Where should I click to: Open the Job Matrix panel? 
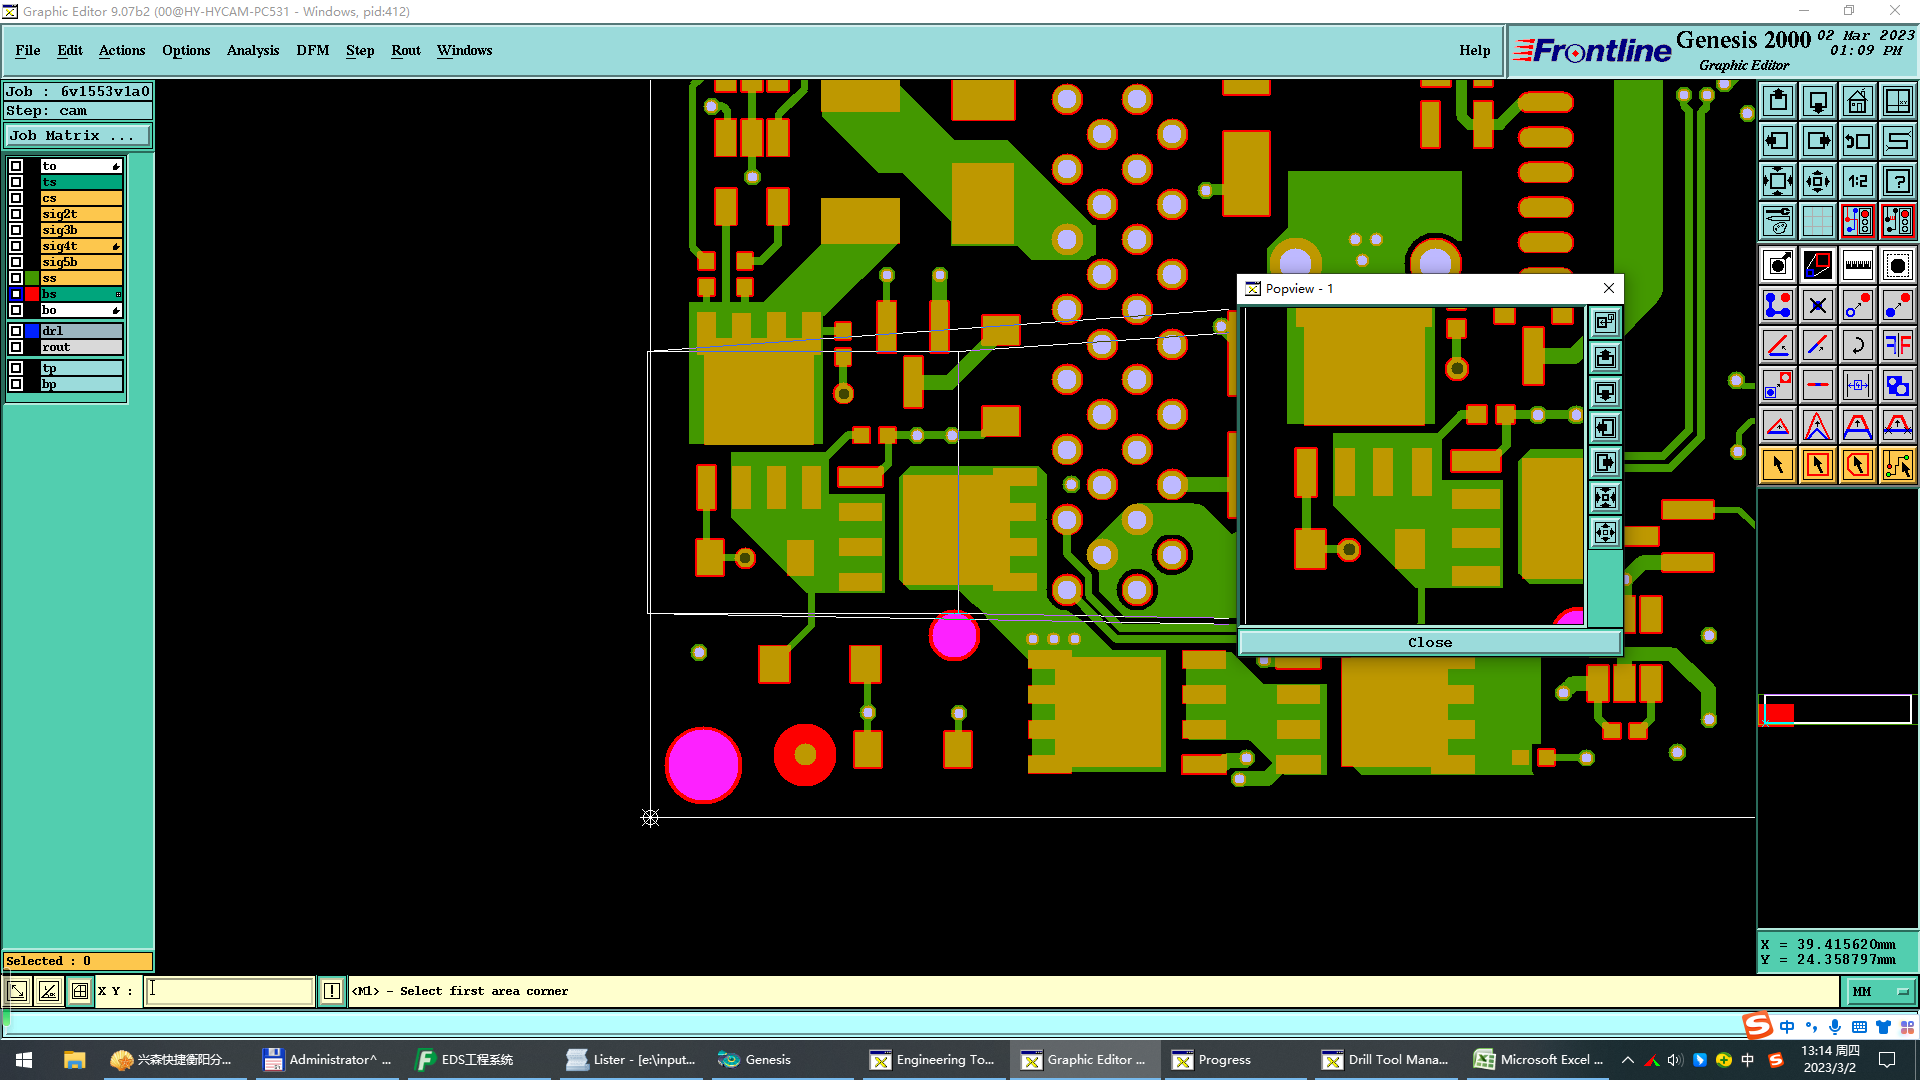77,136
